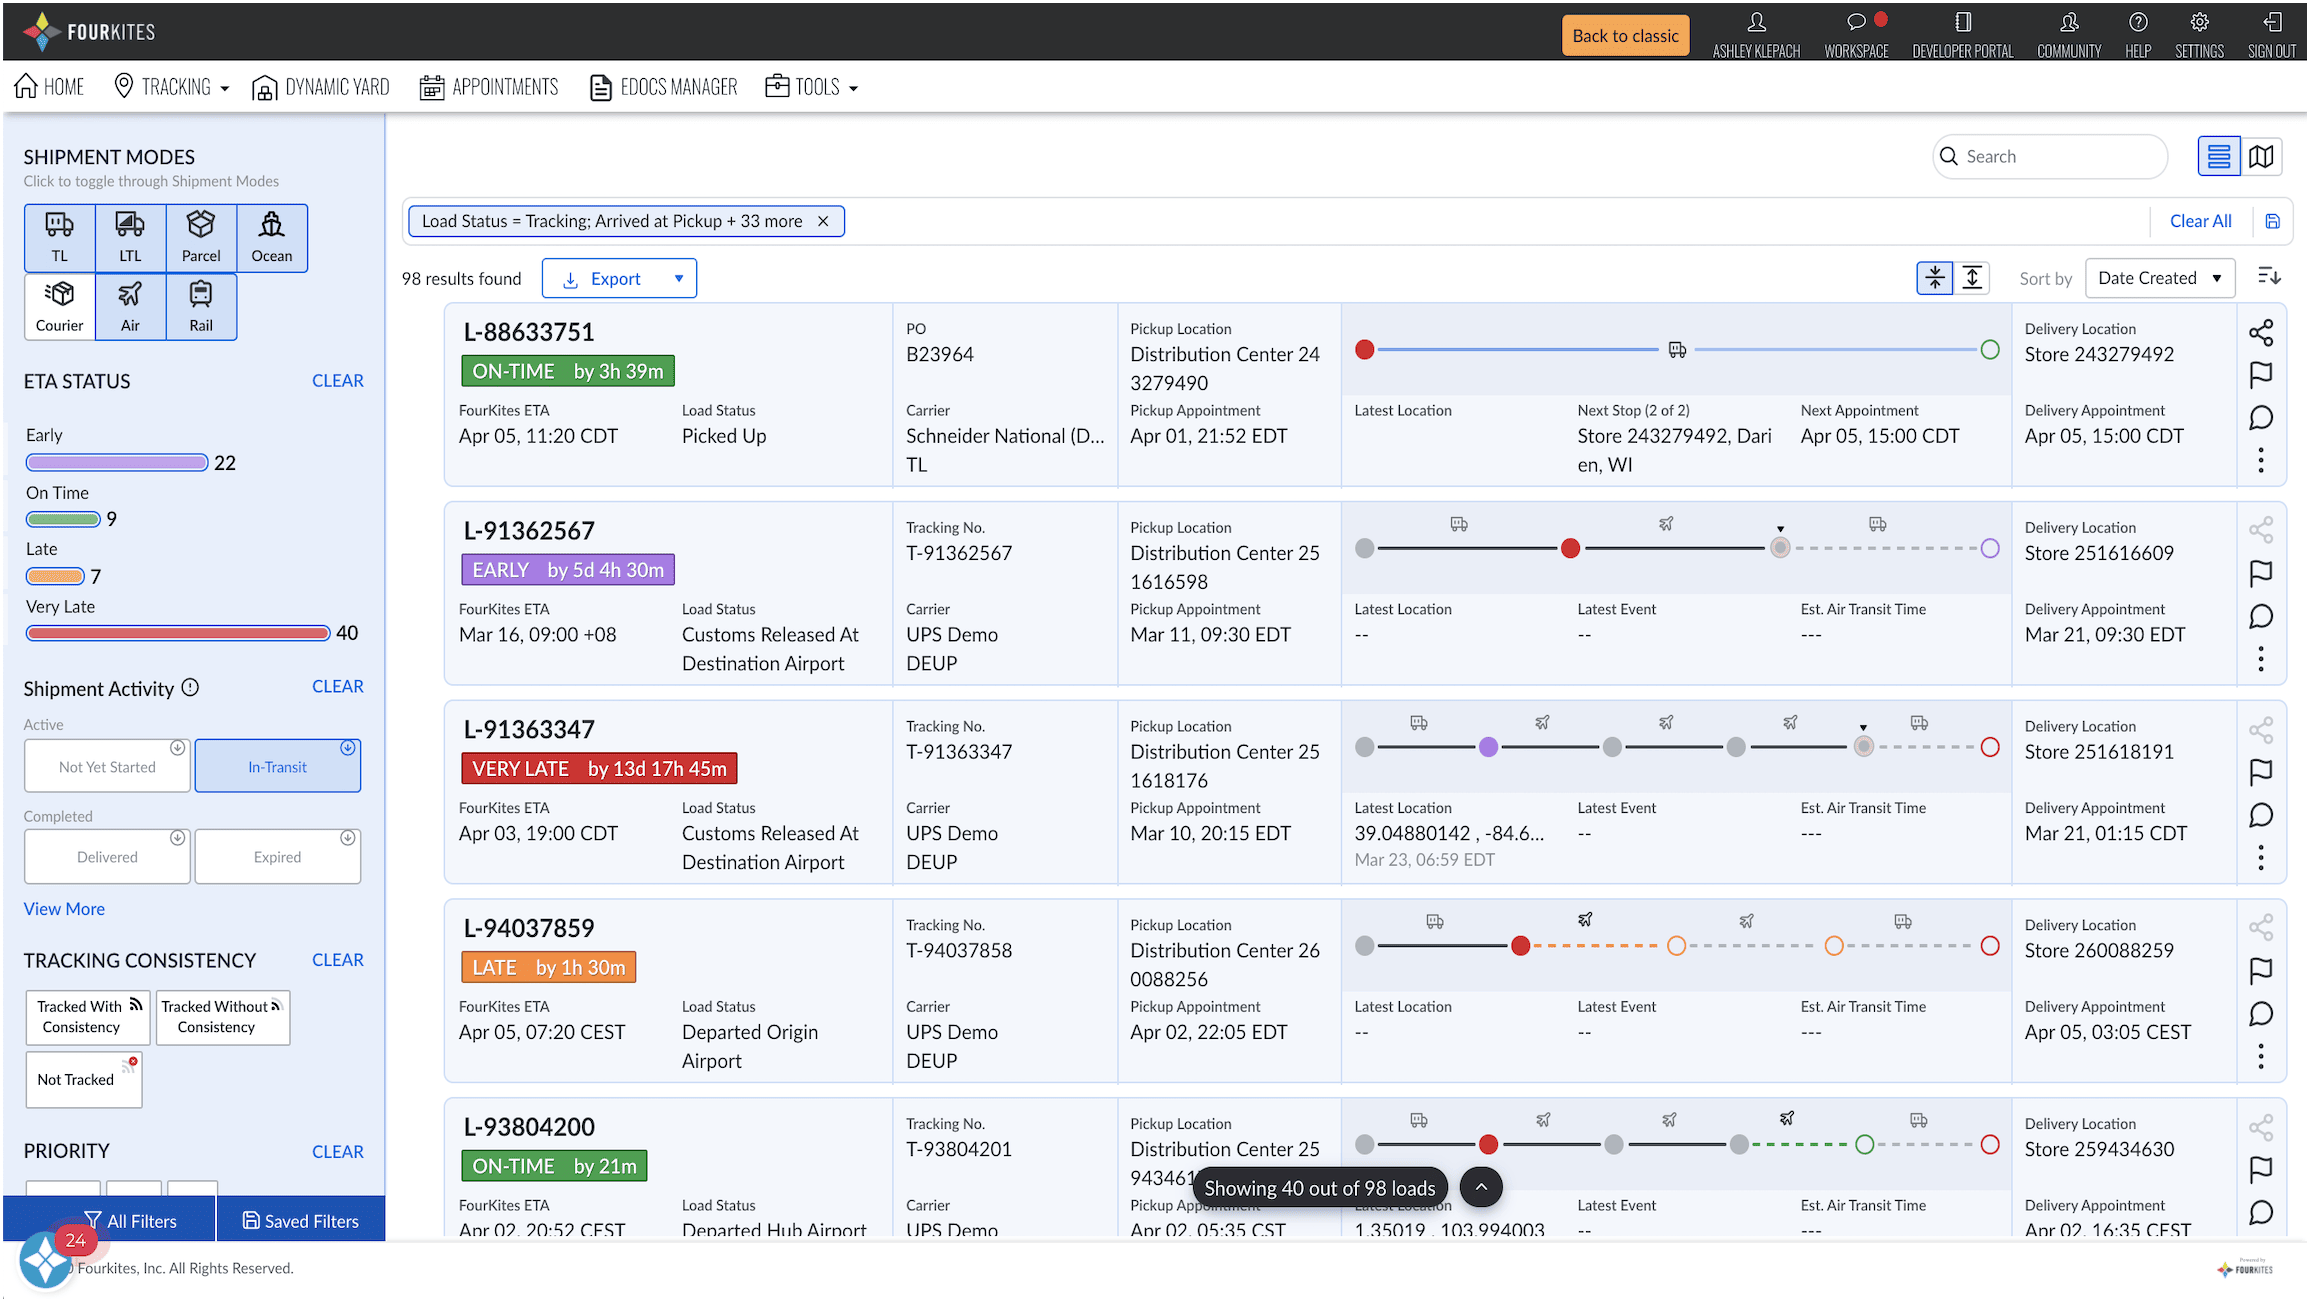This screenshot has height=1302, width=2310.
Task: Toggle Tracked With Consistency filter
Action: [x=88, y=1017]
